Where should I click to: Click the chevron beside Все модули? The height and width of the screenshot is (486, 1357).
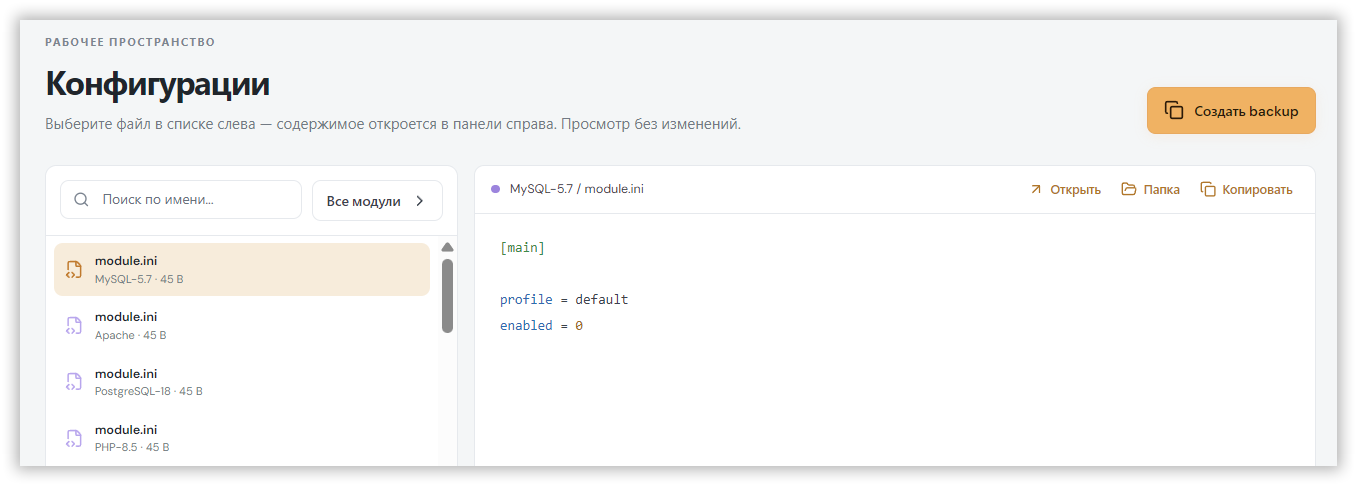(420, 201)
